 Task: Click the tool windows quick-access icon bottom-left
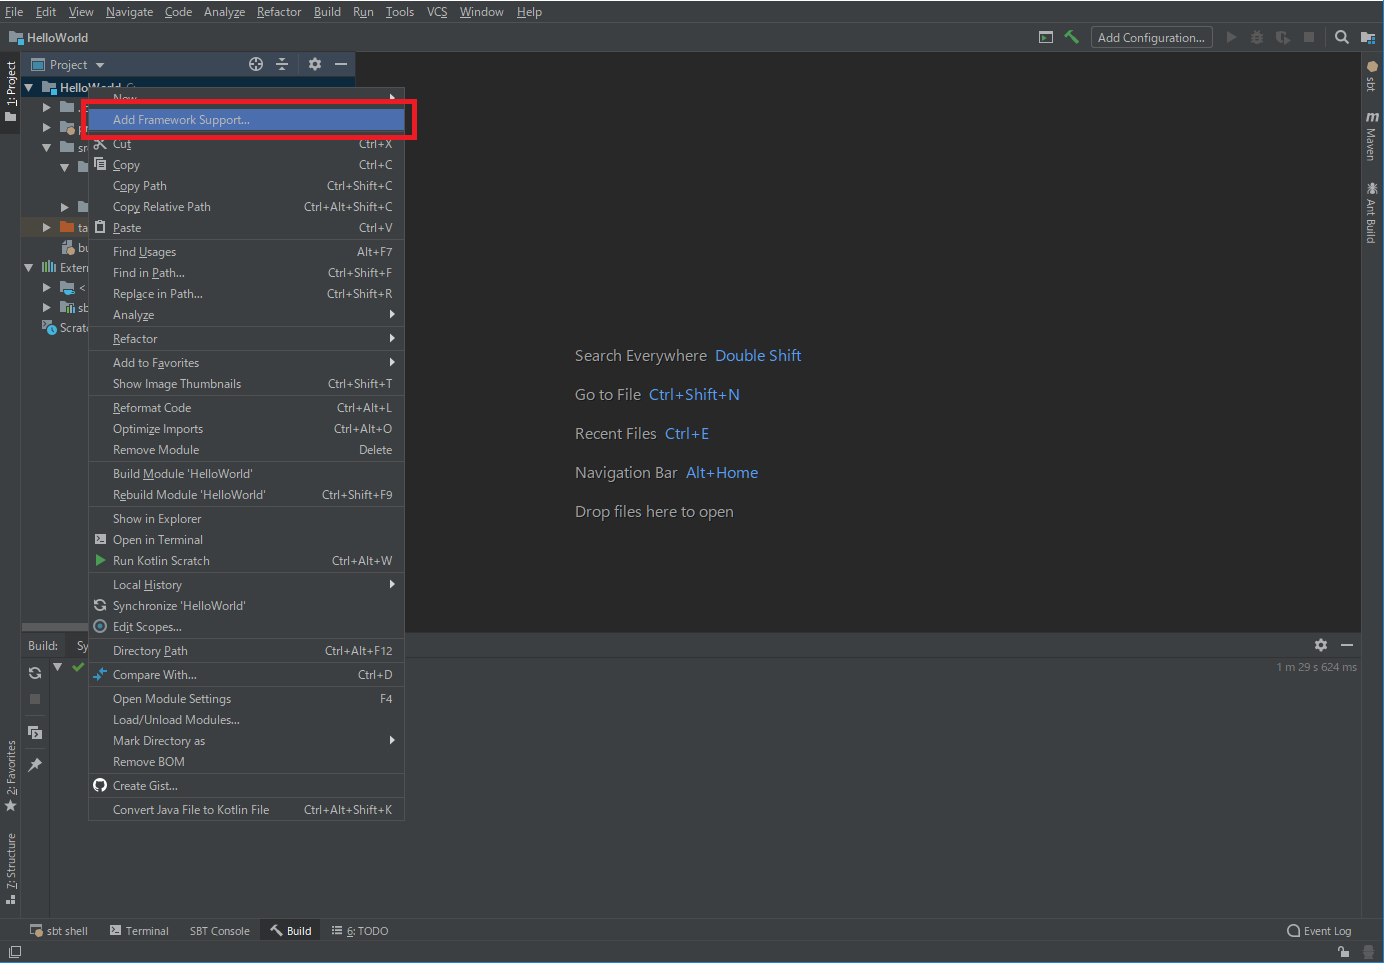point(15,952)
